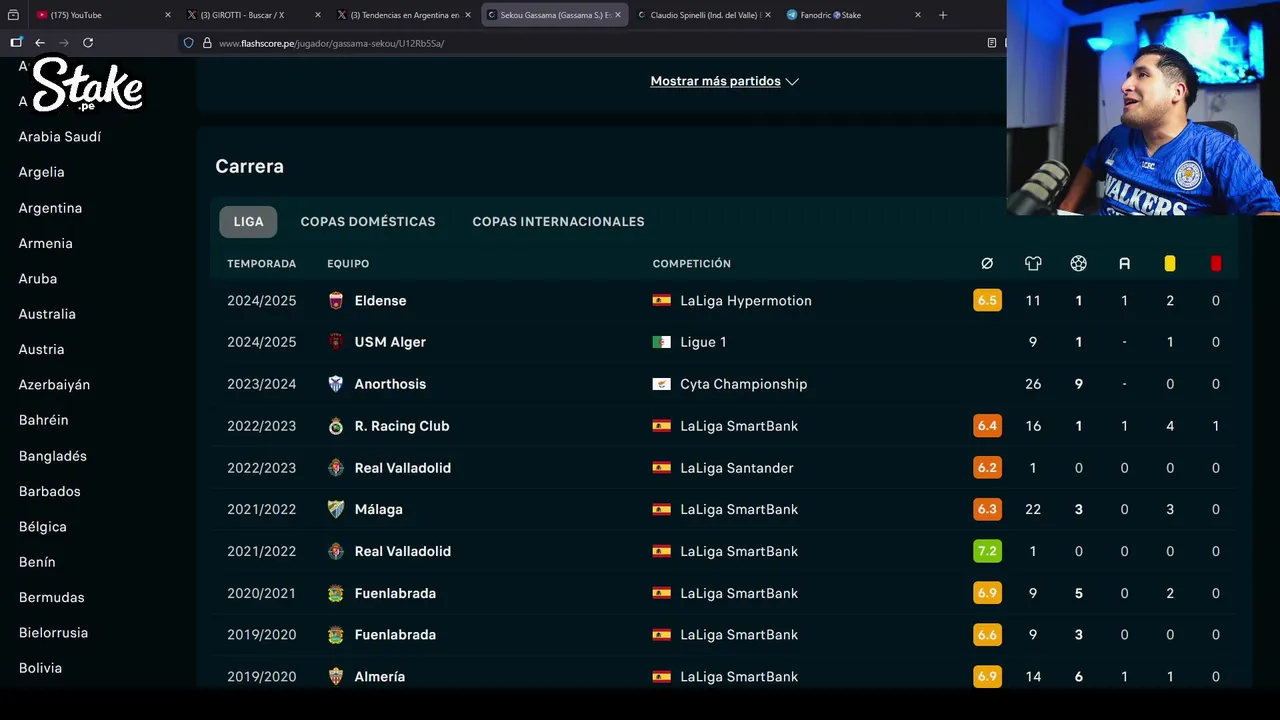This screenshot has width=1280, height=720.
Task: Open the 2022/2023 Real Valladolid link
Action: [402, 468]
